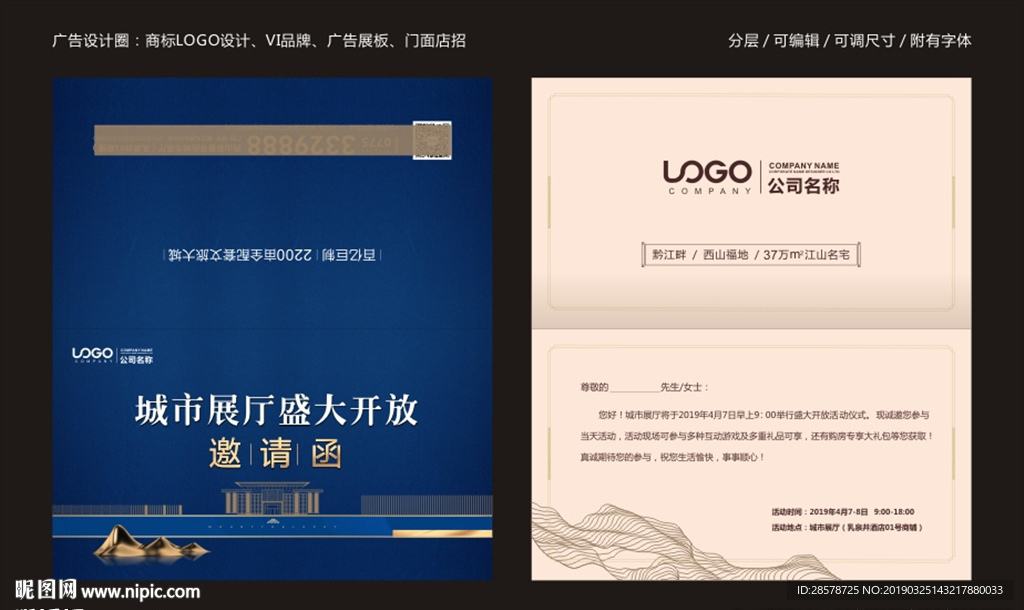Screen dimensions: 1024x610
Task: Click the large LOGO on beige card
Action: [x=707, y=177]
